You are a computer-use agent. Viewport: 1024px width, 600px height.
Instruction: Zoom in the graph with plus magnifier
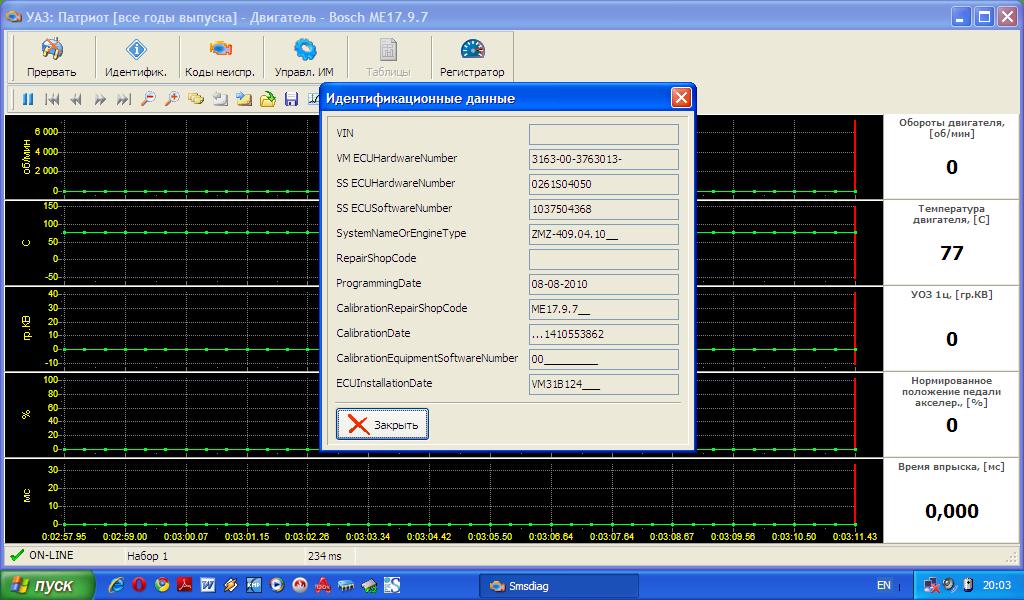pyautogui.click(x=172, y=99)
